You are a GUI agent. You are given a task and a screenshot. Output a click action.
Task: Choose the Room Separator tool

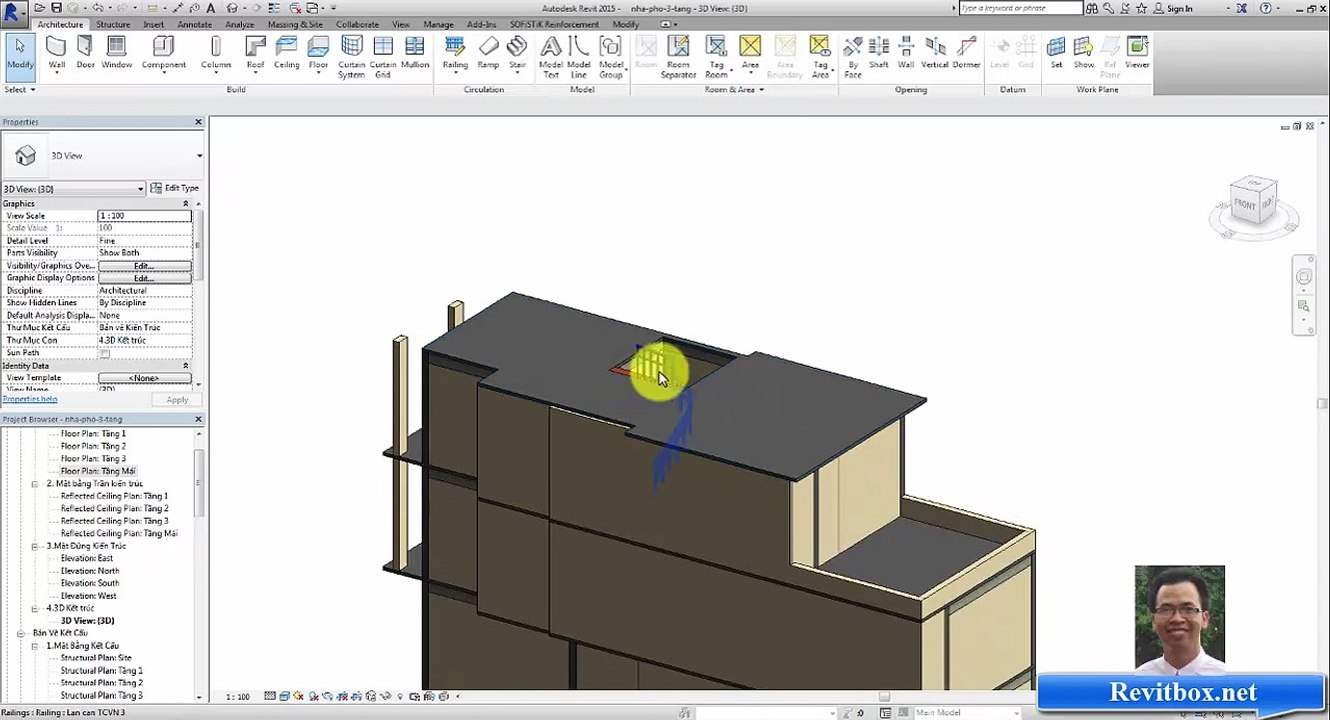click(x=678, y=58)
